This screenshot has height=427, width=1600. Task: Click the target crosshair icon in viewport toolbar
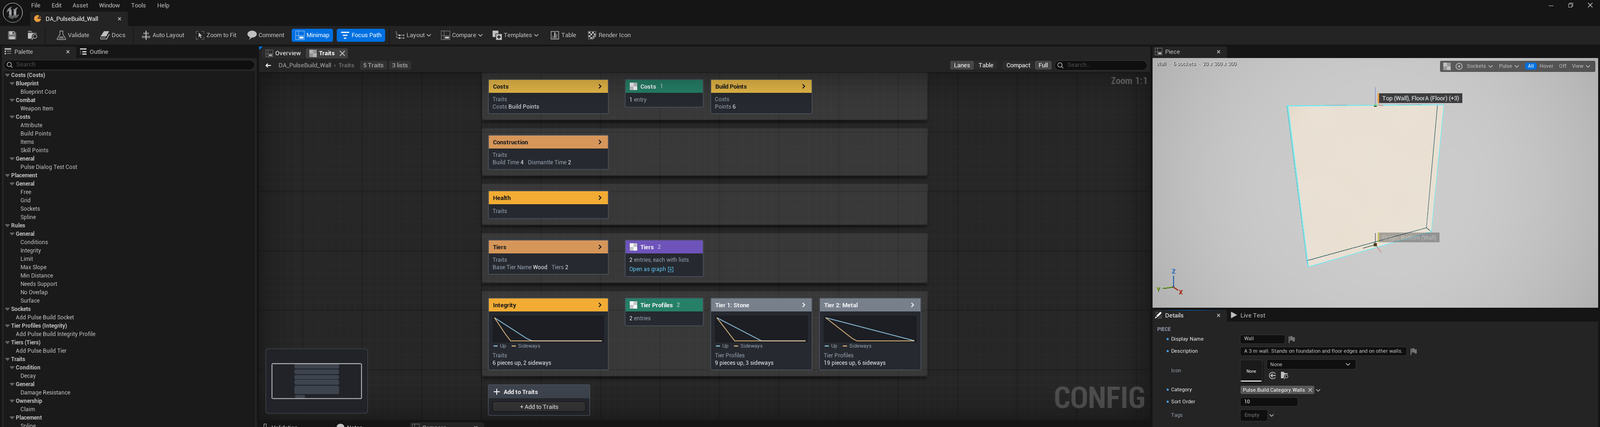[x=1459, y=66]
